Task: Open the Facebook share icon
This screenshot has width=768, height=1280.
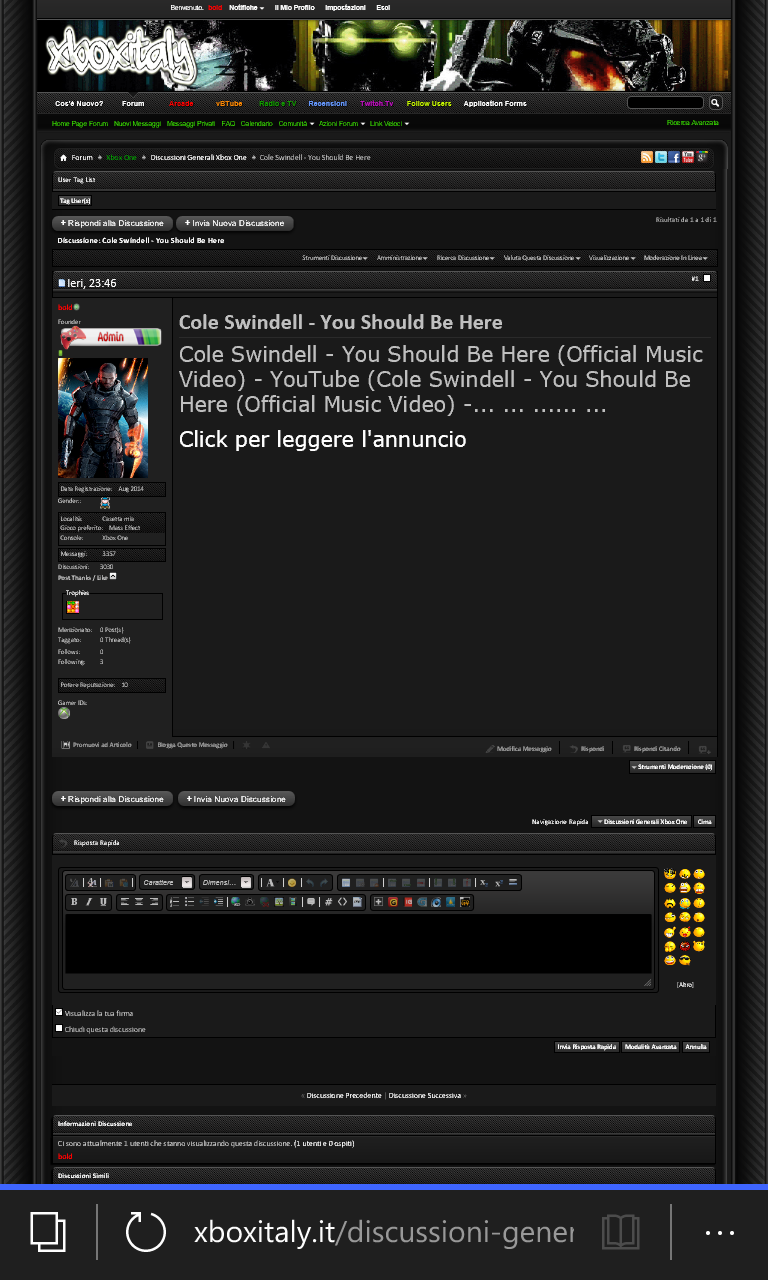Action: pos(674,157)
